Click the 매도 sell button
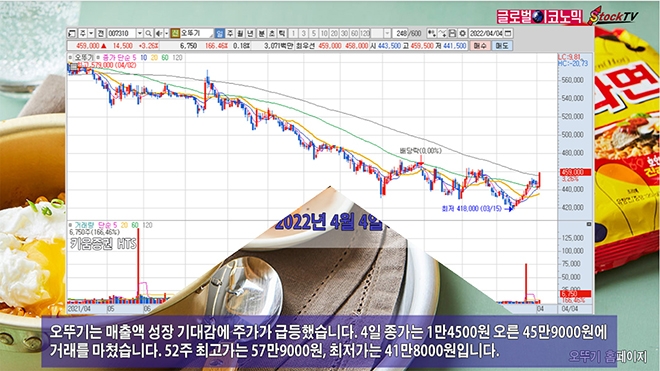 tap(502, 45)
